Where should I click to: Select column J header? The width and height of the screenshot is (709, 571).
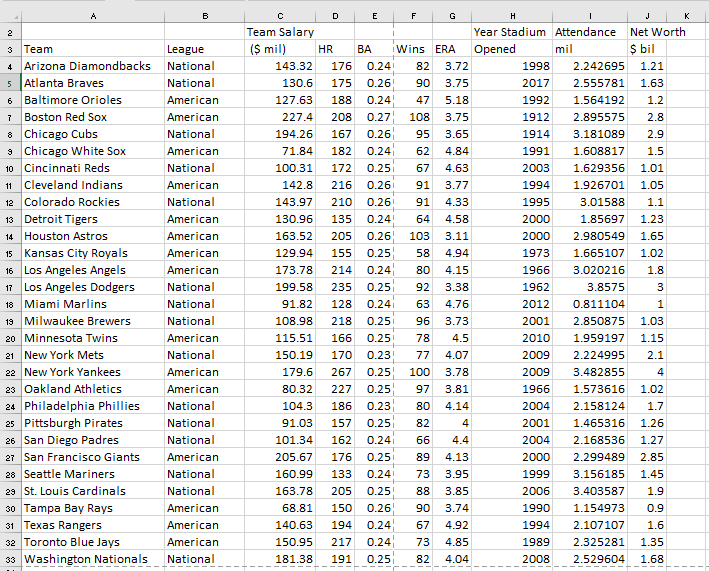point(647,17)
